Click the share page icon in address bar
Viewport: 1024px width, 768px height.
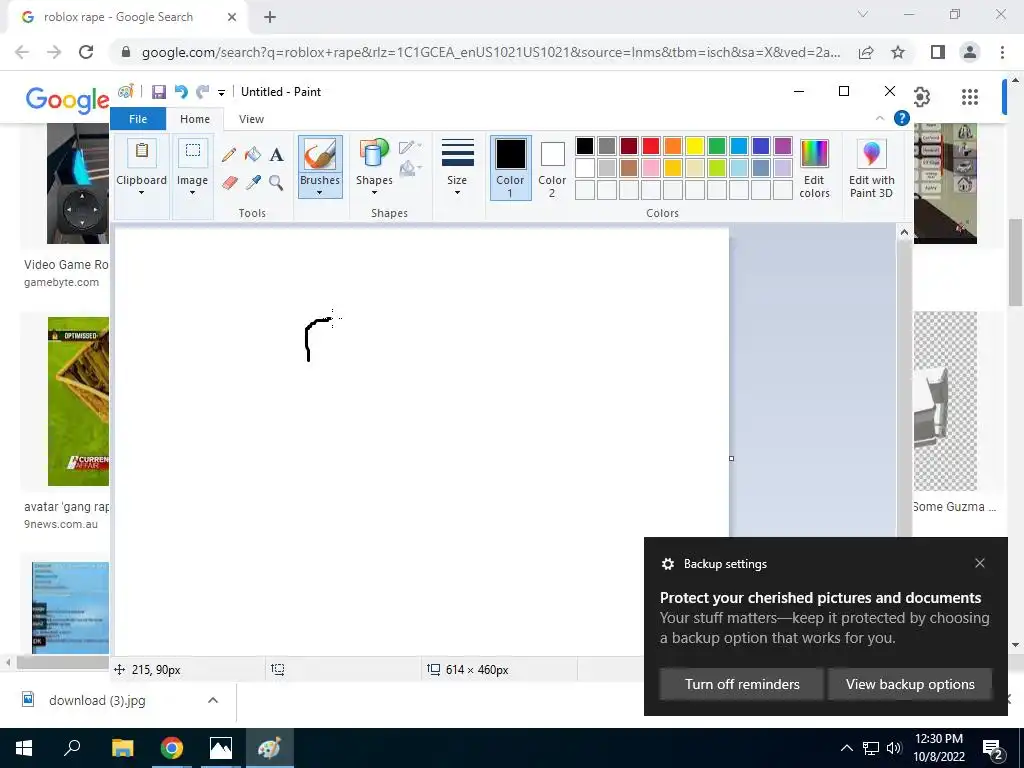coord(866,52)
